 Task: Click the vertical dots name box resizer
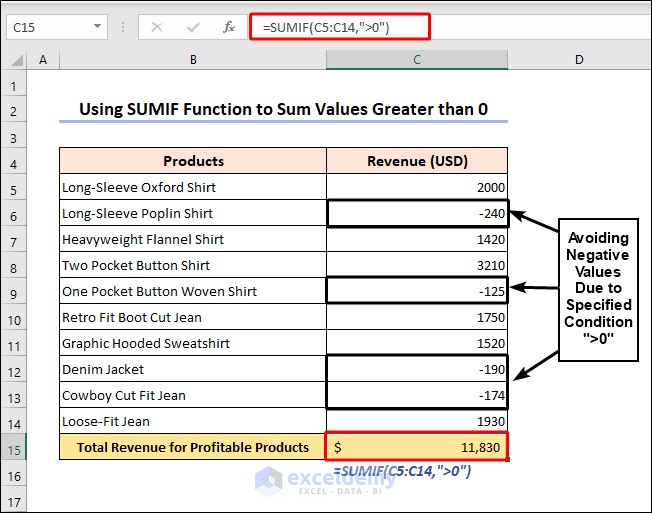pyautogui.click(x=123, y=27)
